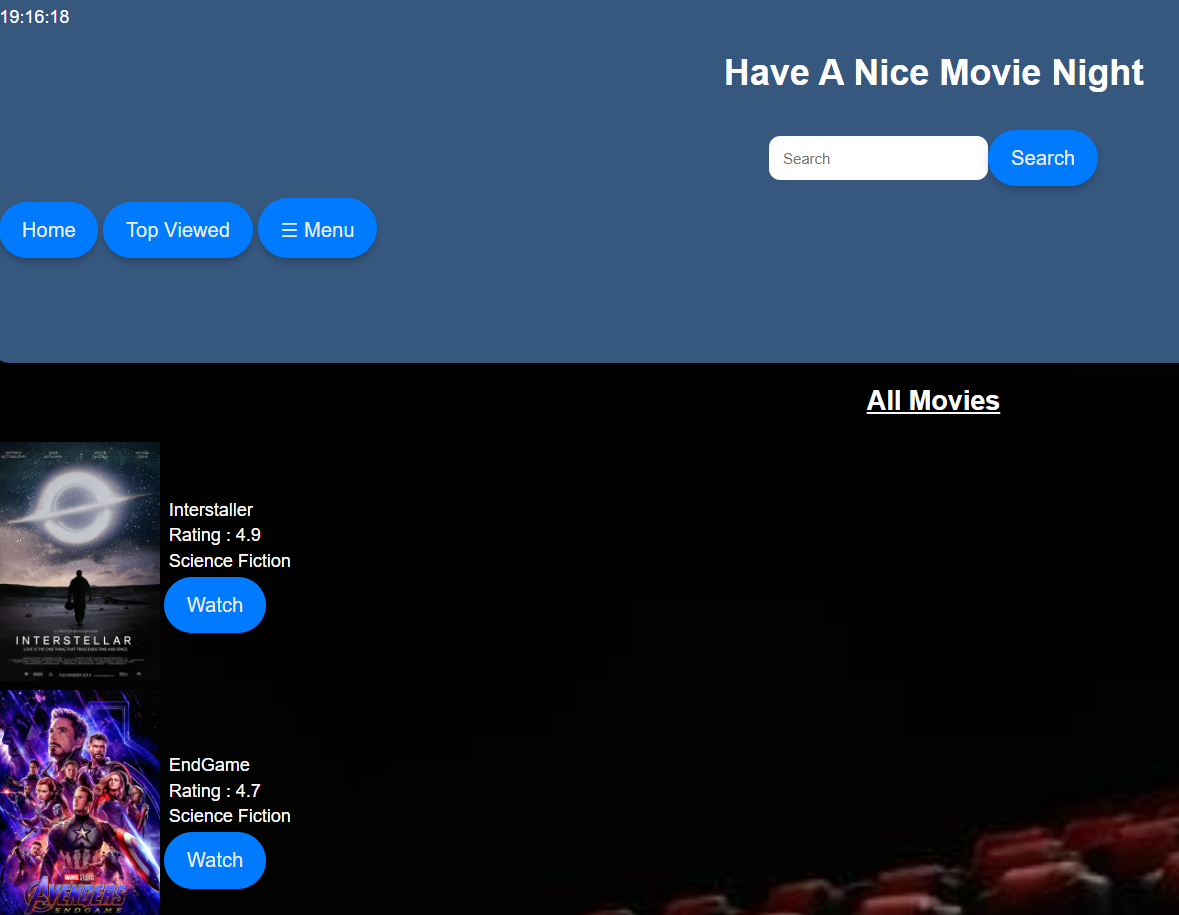The width and height of the screenshot is (1179, 915).
Task: Click the EndGame movie title text
Action: pos(209,765)
